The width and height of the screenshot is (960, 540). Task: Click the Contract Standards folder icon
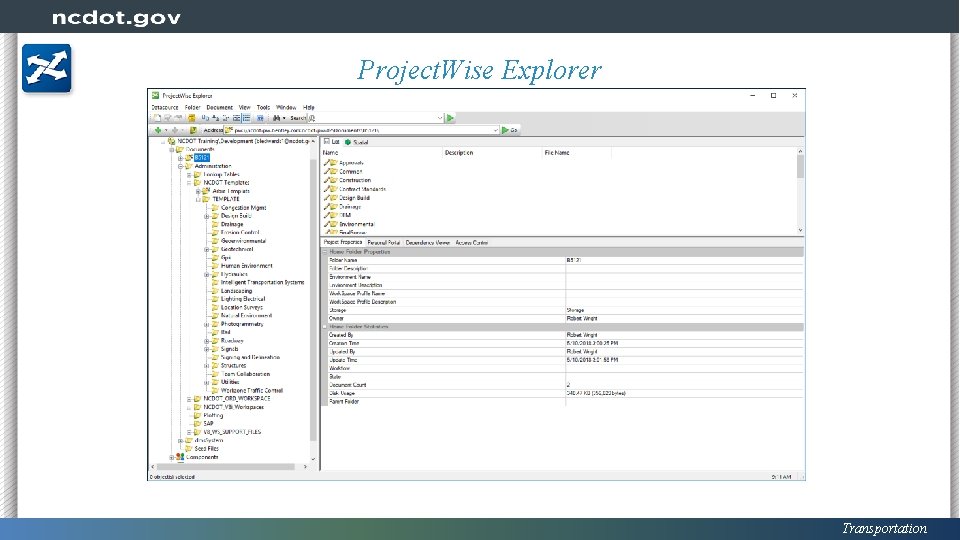pyautogui.click(x=333, y=189)
